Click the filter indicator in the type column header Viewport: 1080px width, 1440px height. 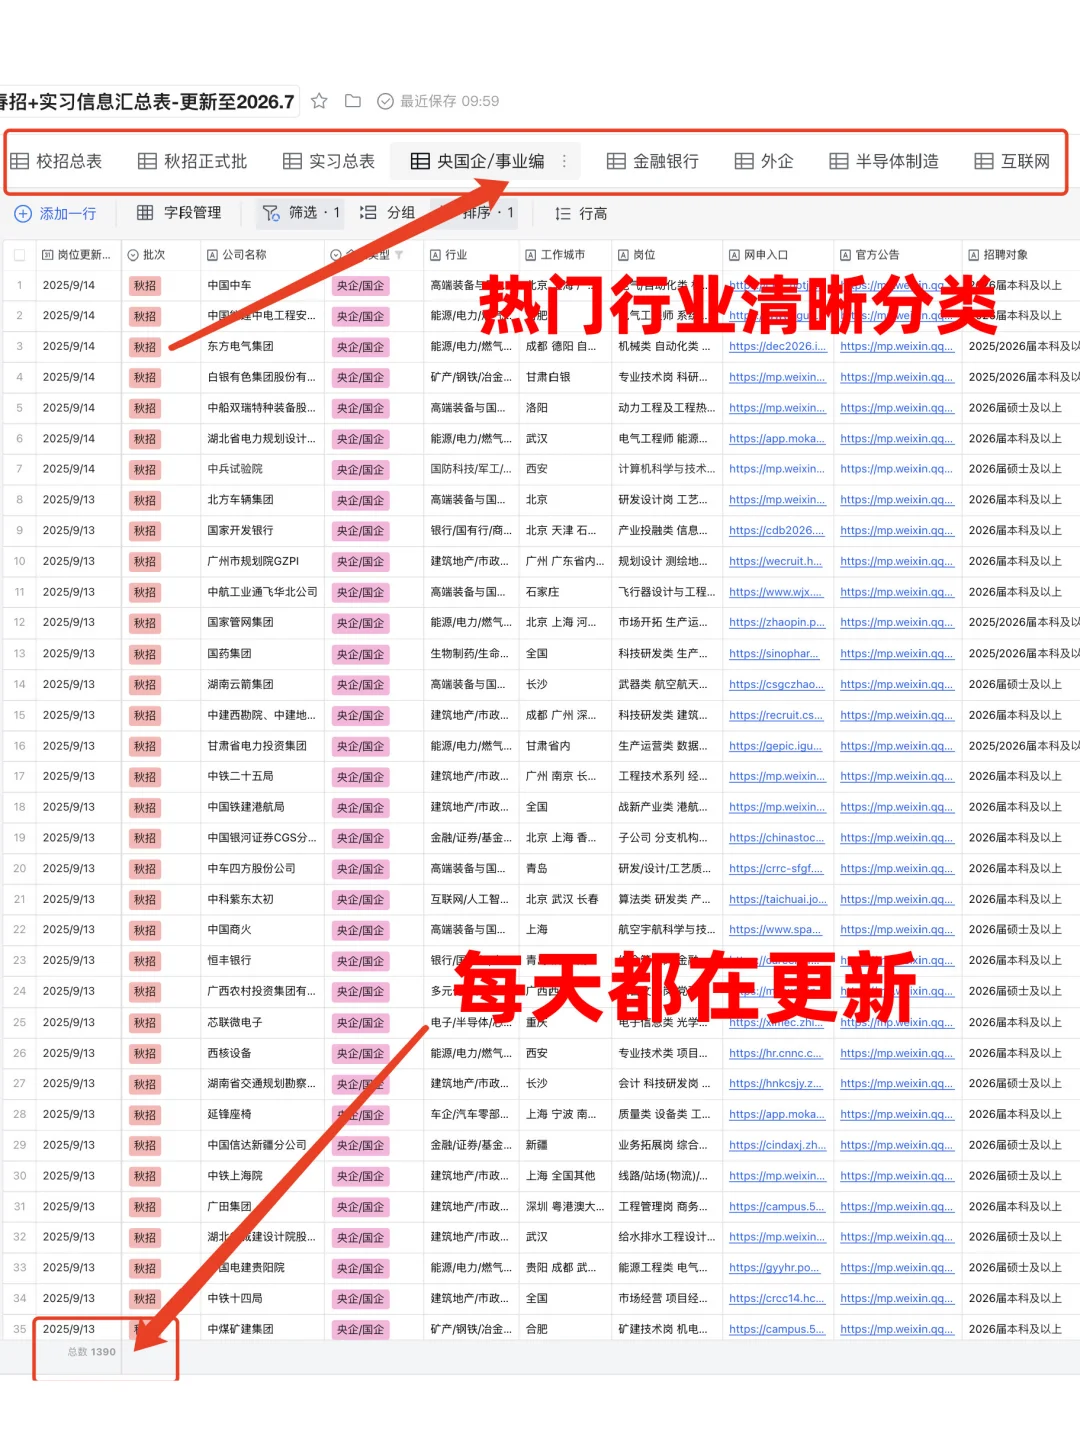coord(399,255)
